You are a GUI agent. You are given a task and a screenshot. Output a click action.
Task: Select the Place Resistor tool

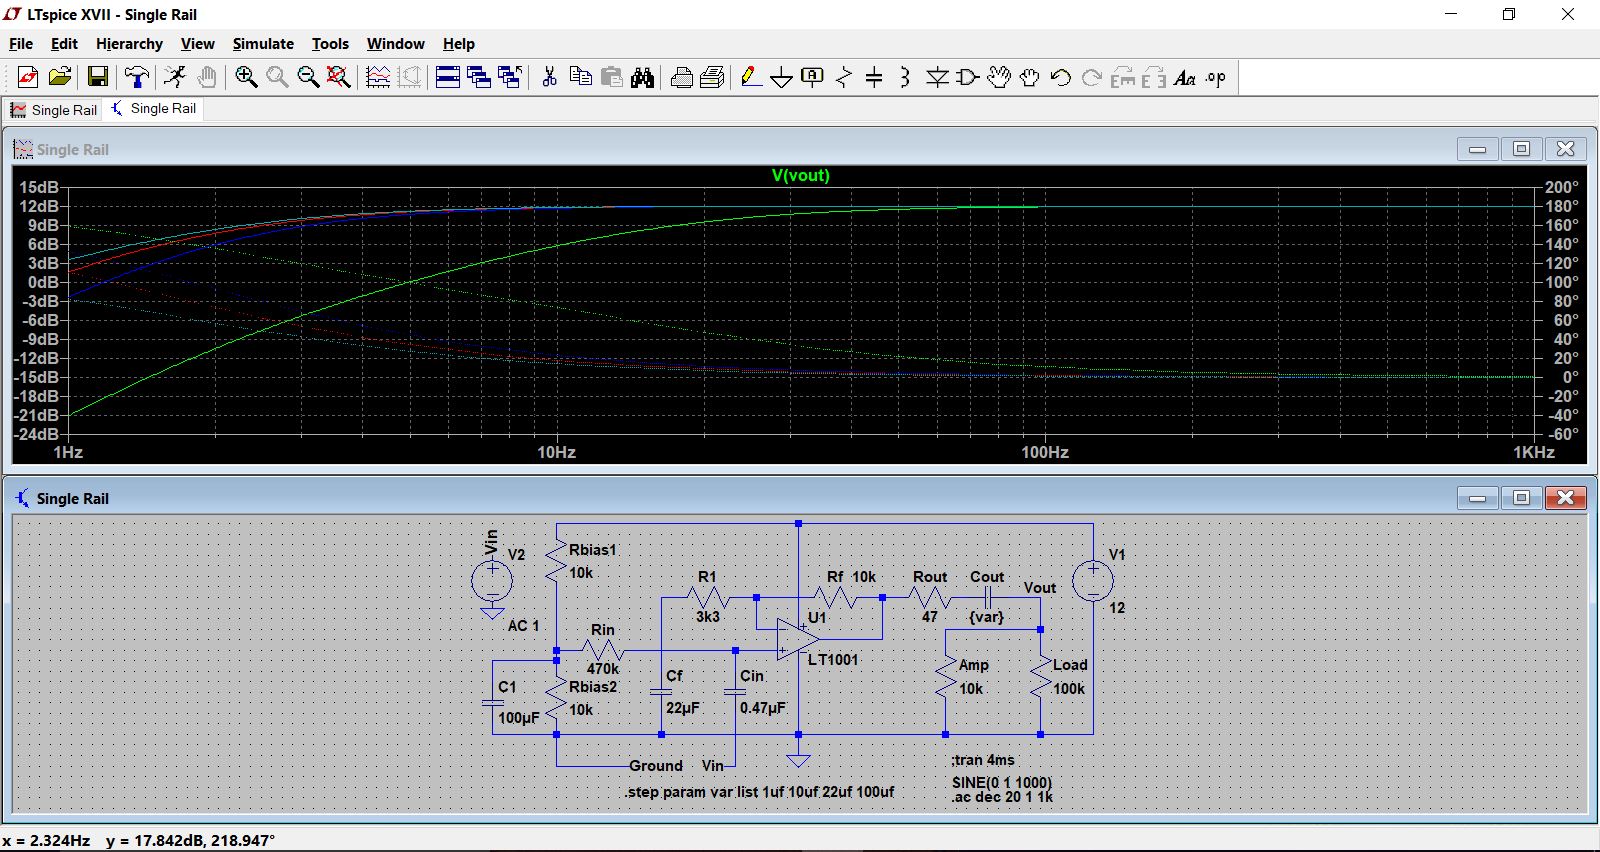pyautogui.click(x=844, y=77)
